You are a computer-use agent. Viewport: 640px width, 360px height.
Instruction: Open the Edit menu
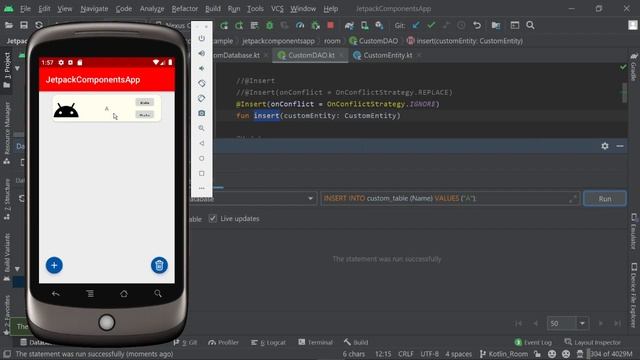pos(44,9)
